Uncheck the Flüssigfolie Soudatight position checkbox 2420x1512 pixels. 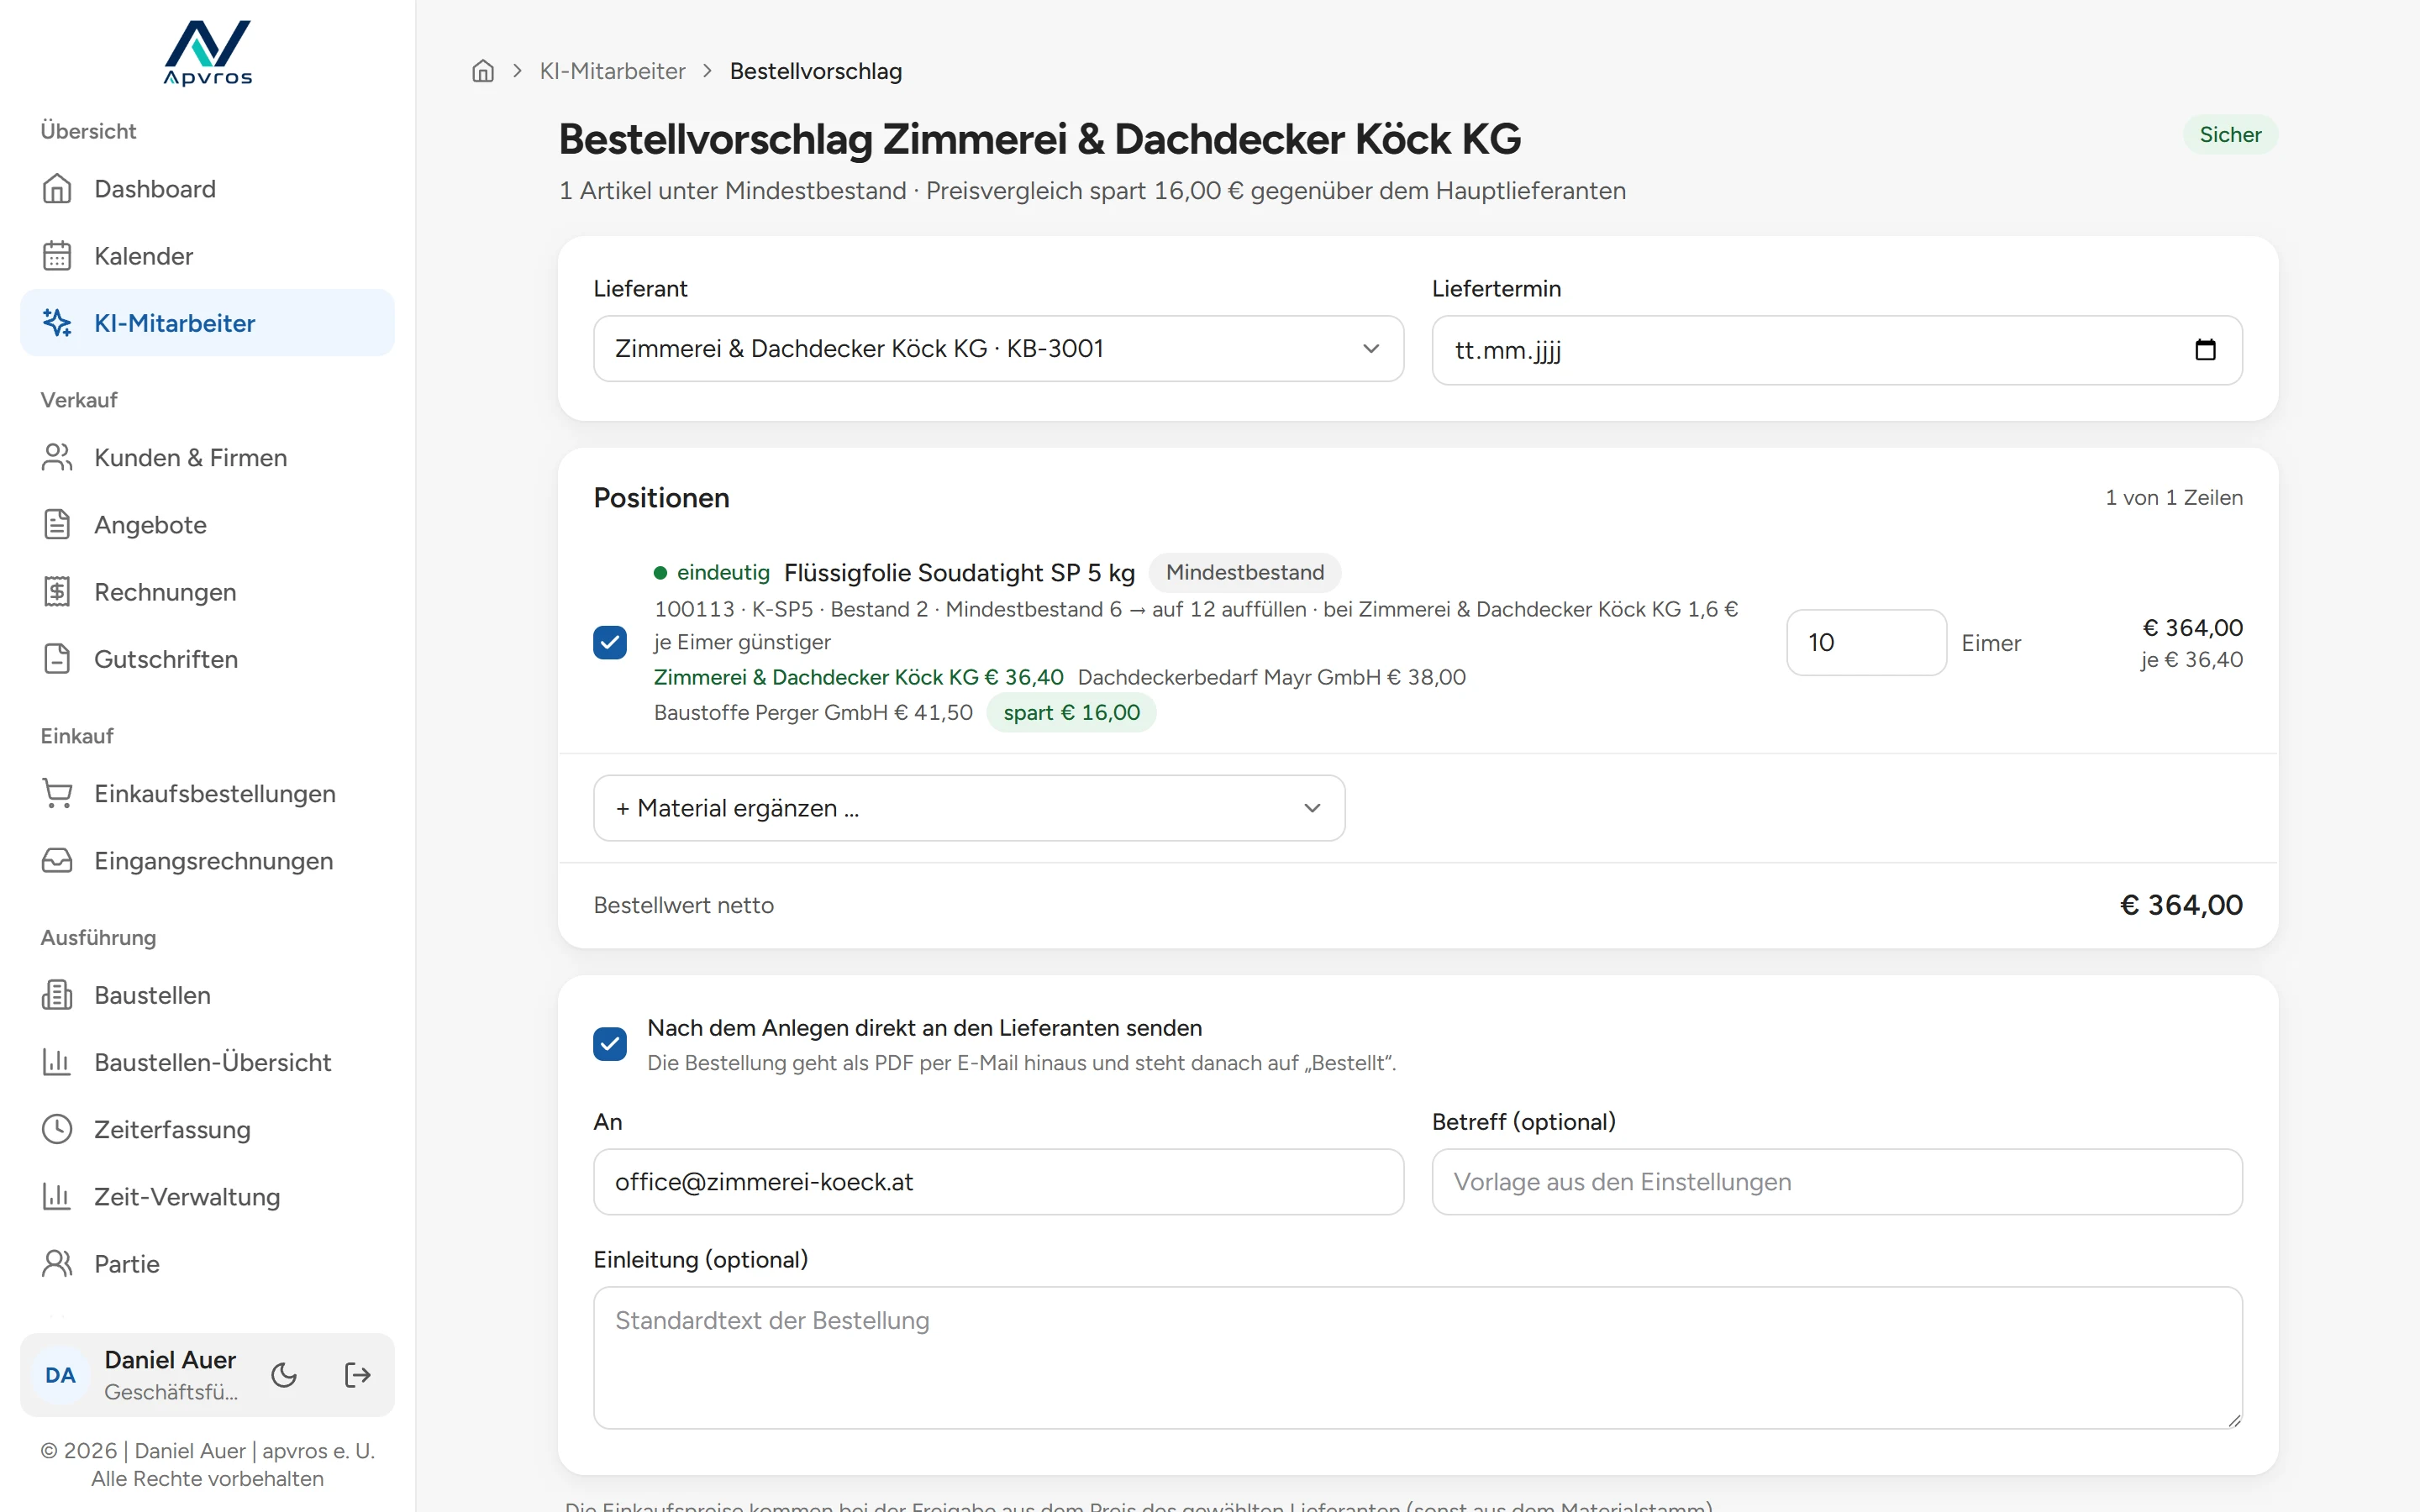(610, 642)
